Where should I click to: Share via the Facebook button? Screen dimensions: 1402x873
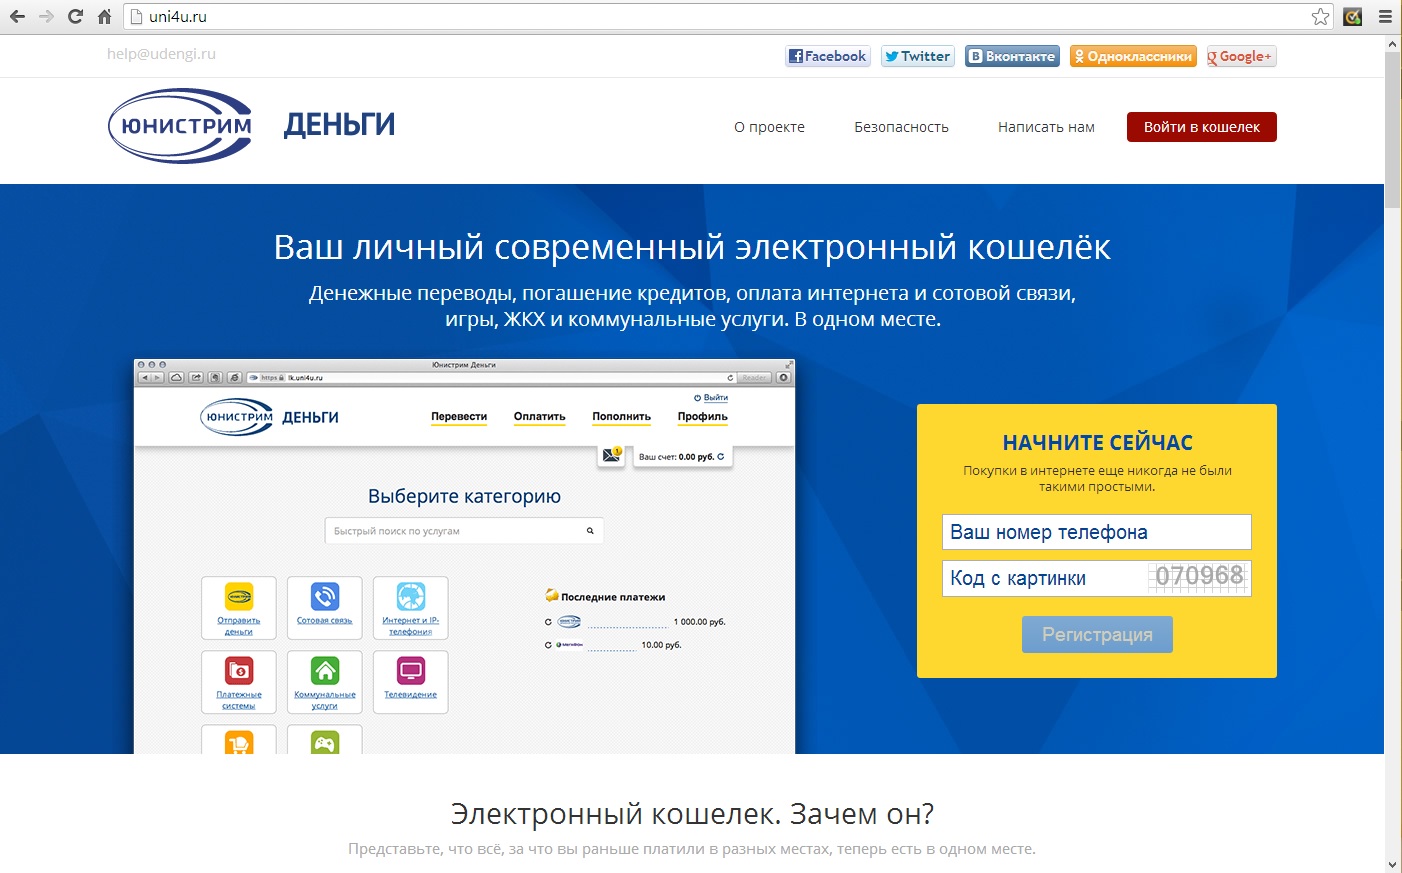[x=828, y=56]
